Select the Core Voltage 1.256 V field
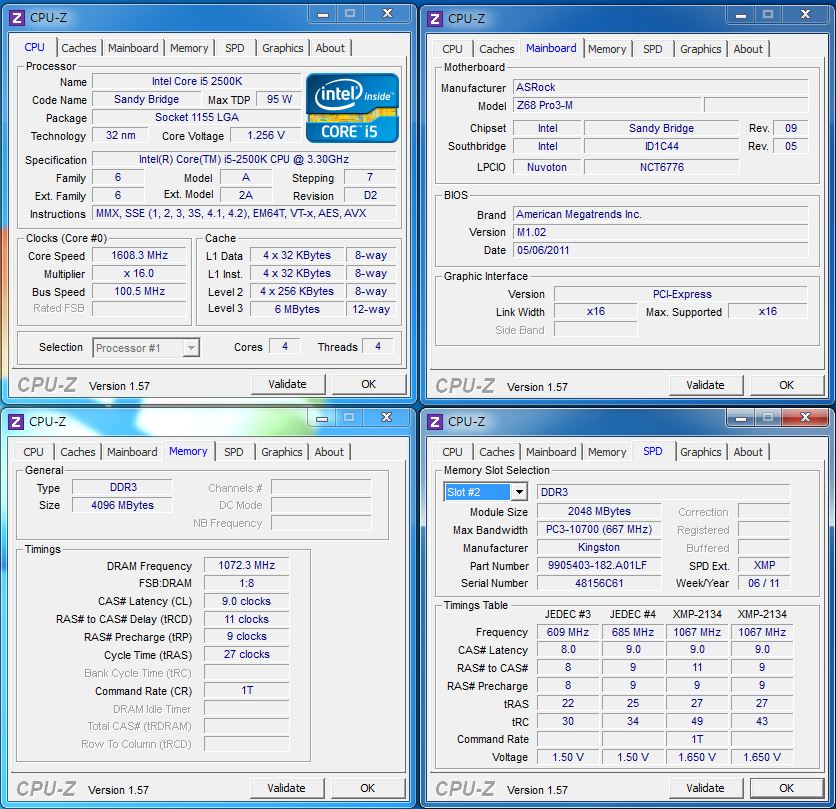Image resolution: width=836 pixels, height=809 pixels. (265, 136)
